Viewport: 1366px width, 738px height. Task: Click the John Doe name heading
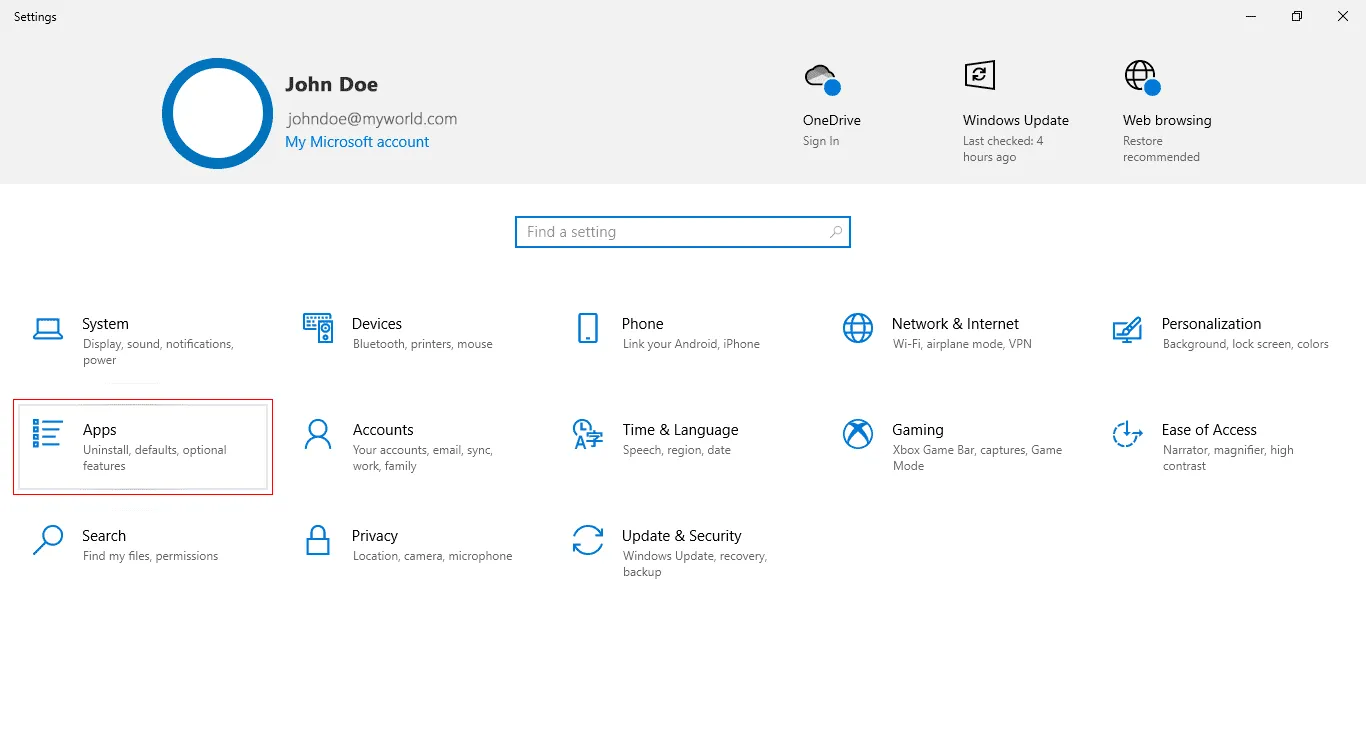coord(331,85)
